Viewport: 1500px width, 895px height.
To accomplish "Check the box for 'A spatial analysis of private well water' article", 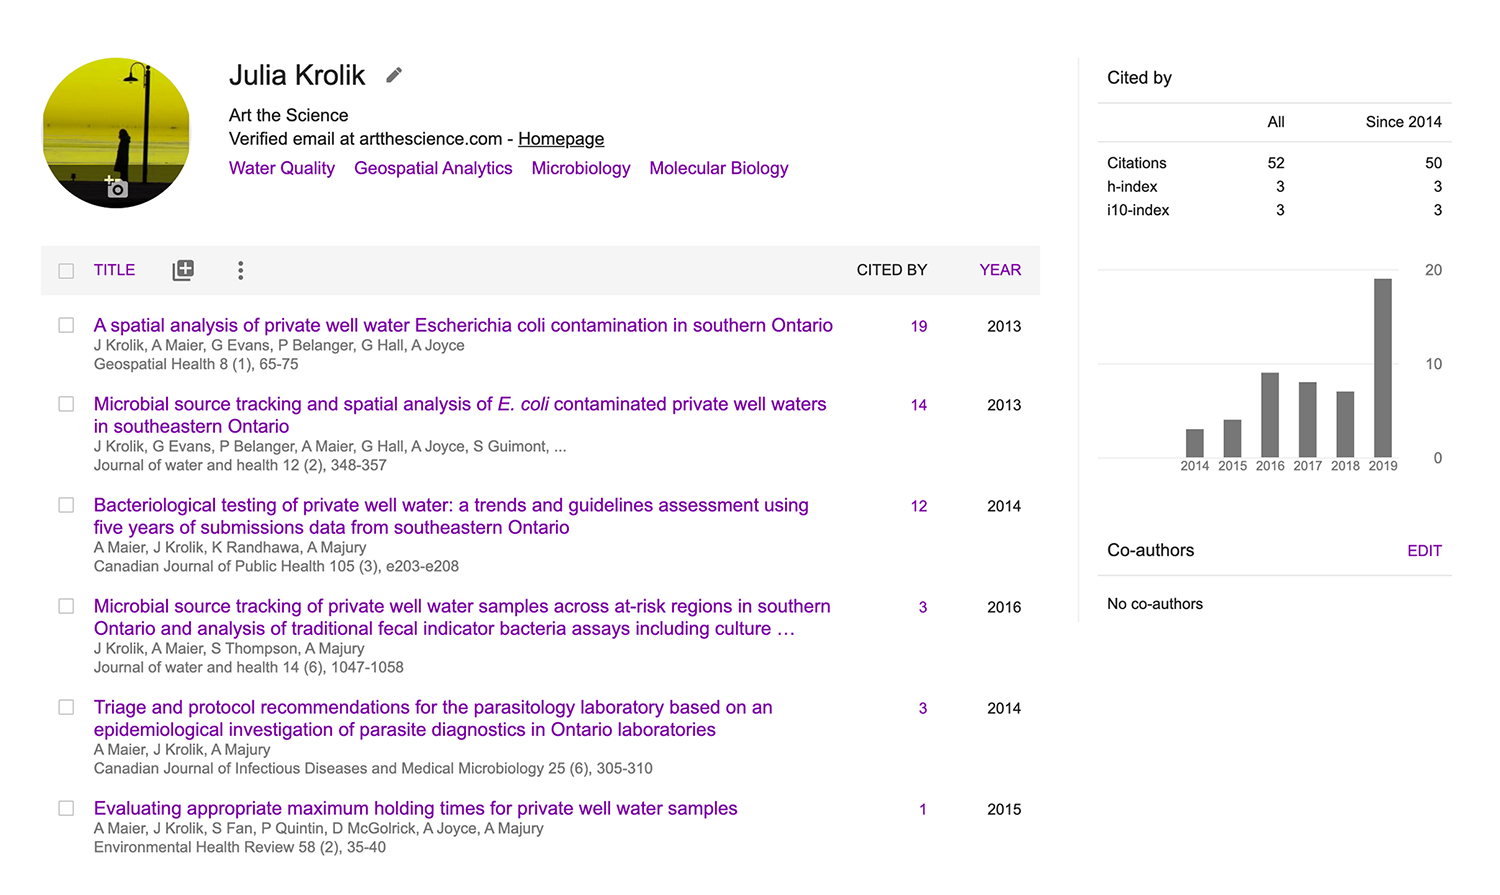I will click(66, 325).
